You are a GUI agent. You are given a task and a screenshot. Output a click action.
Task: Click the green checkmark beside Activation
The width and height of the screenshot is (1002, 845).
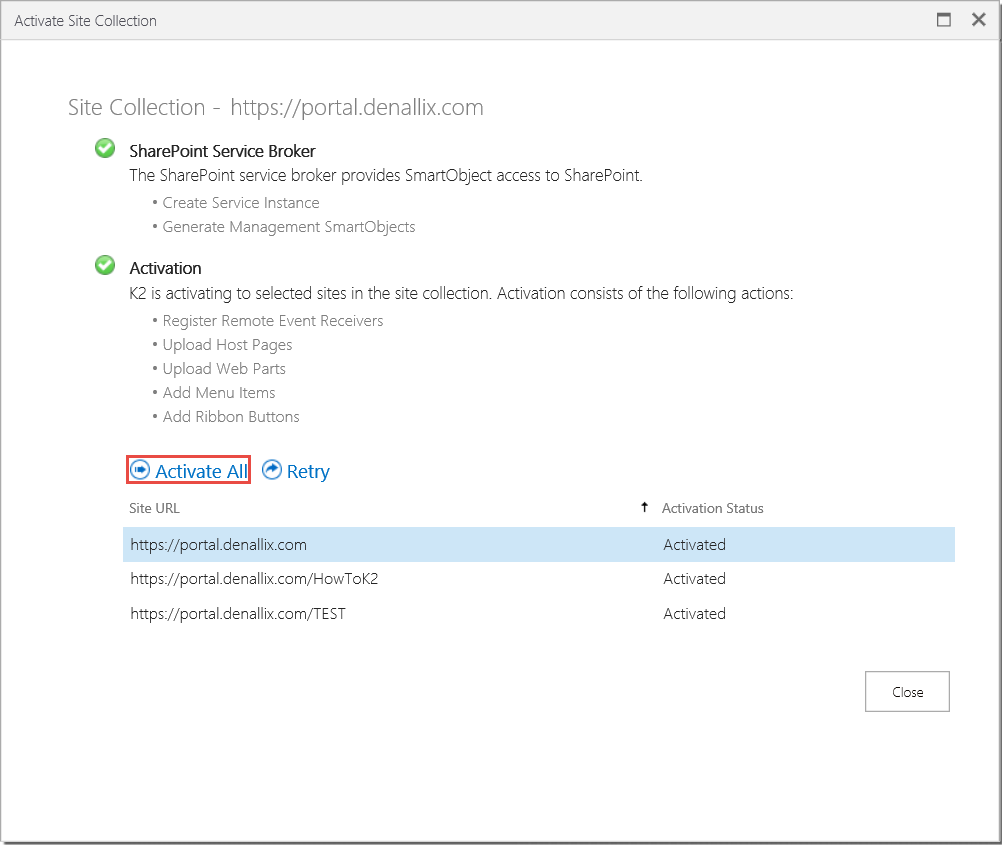(x=104, y=266)
